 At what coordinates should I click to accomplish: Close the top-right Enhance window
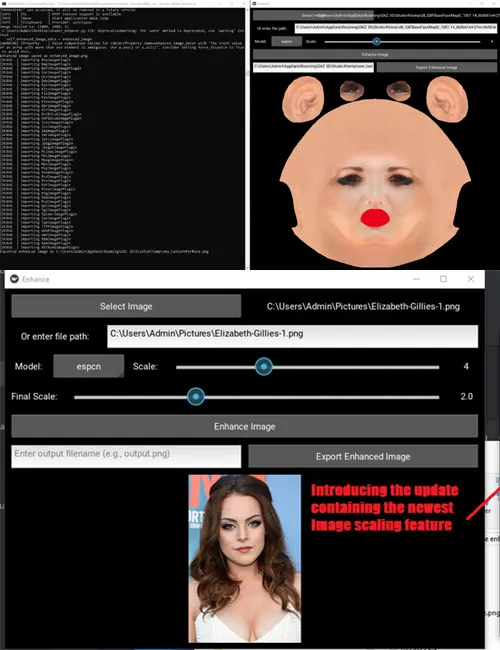[495, 3]
